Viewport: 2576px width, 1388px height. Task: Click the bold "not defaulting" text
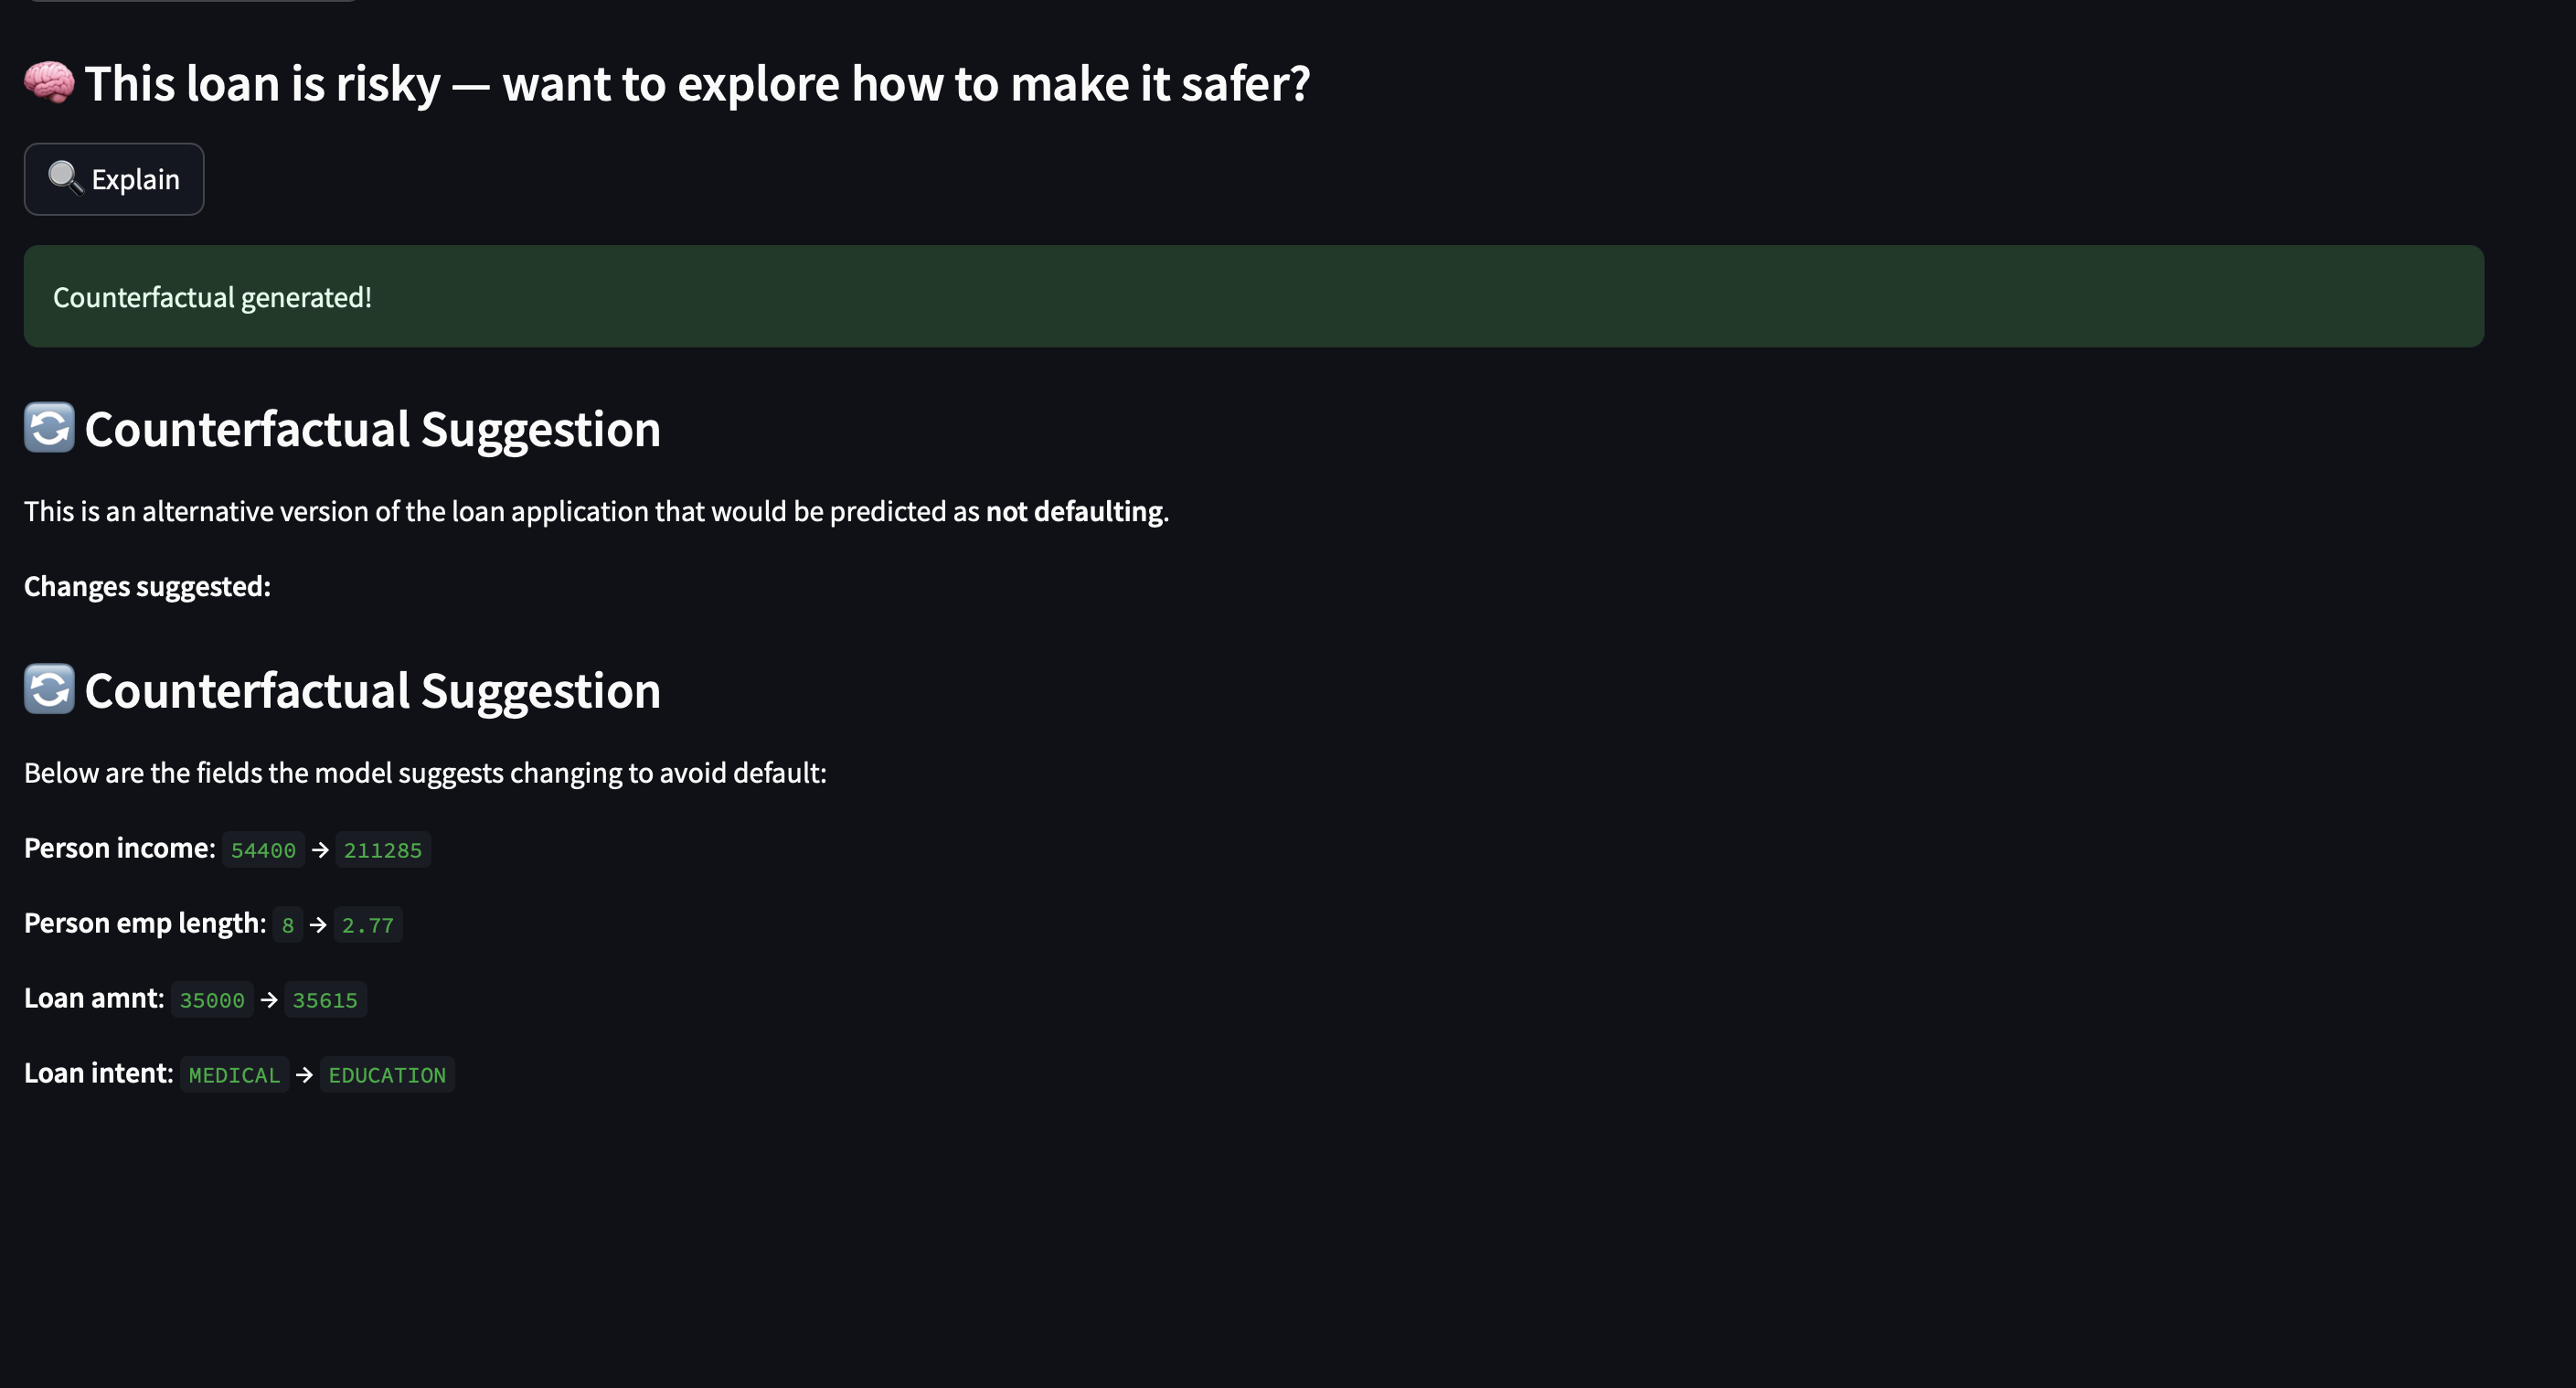click(x=1074, y=512)
